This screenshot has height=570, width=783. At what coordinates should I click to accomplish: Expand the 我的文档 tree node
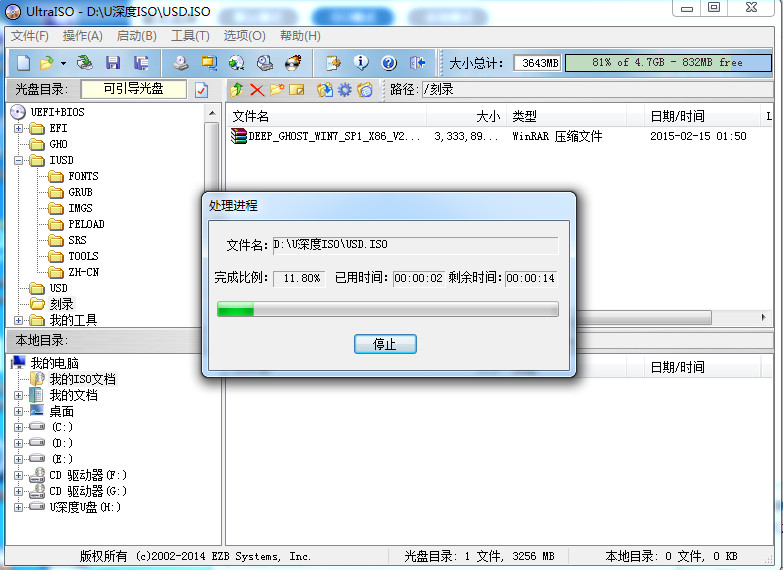click(18, 395)
